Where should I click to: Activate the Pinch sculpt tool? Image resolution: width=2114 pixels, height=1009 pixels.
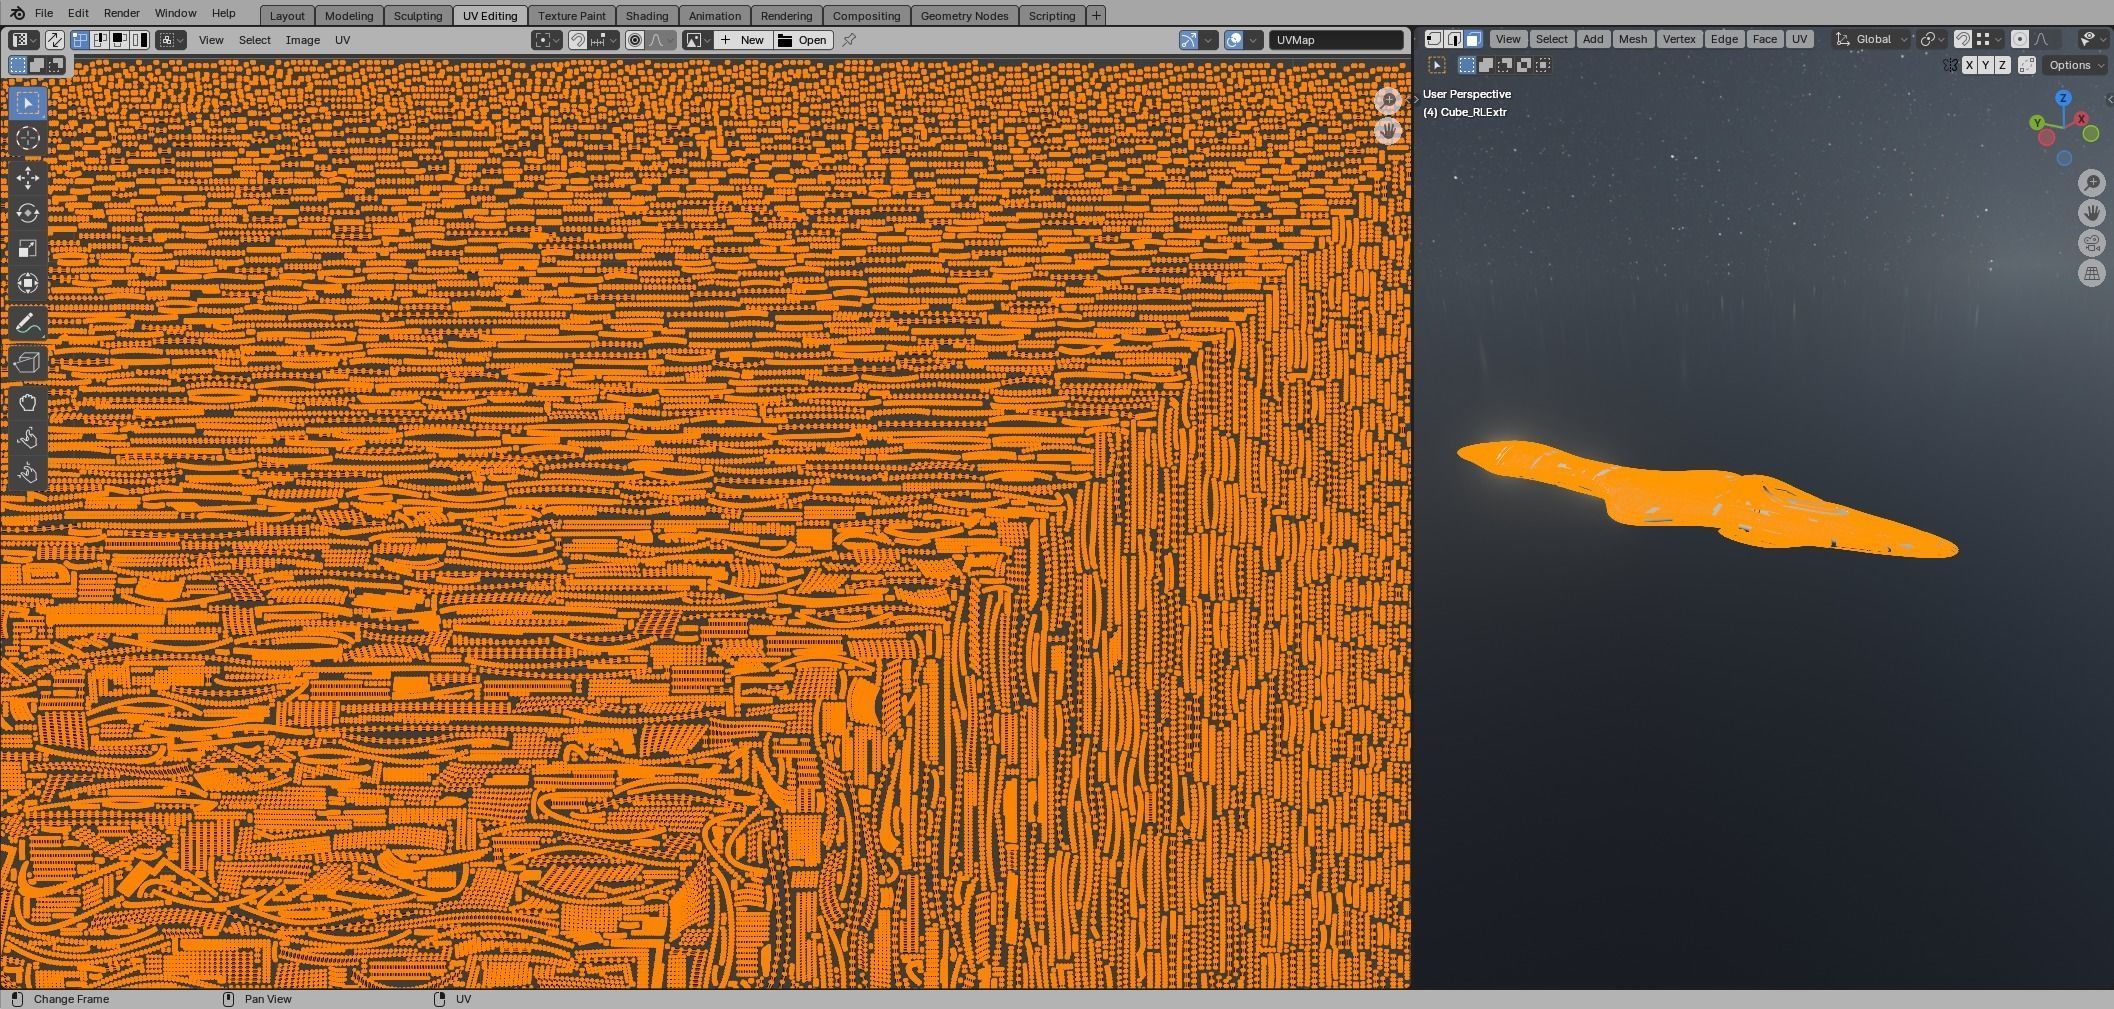pos(28,473)
